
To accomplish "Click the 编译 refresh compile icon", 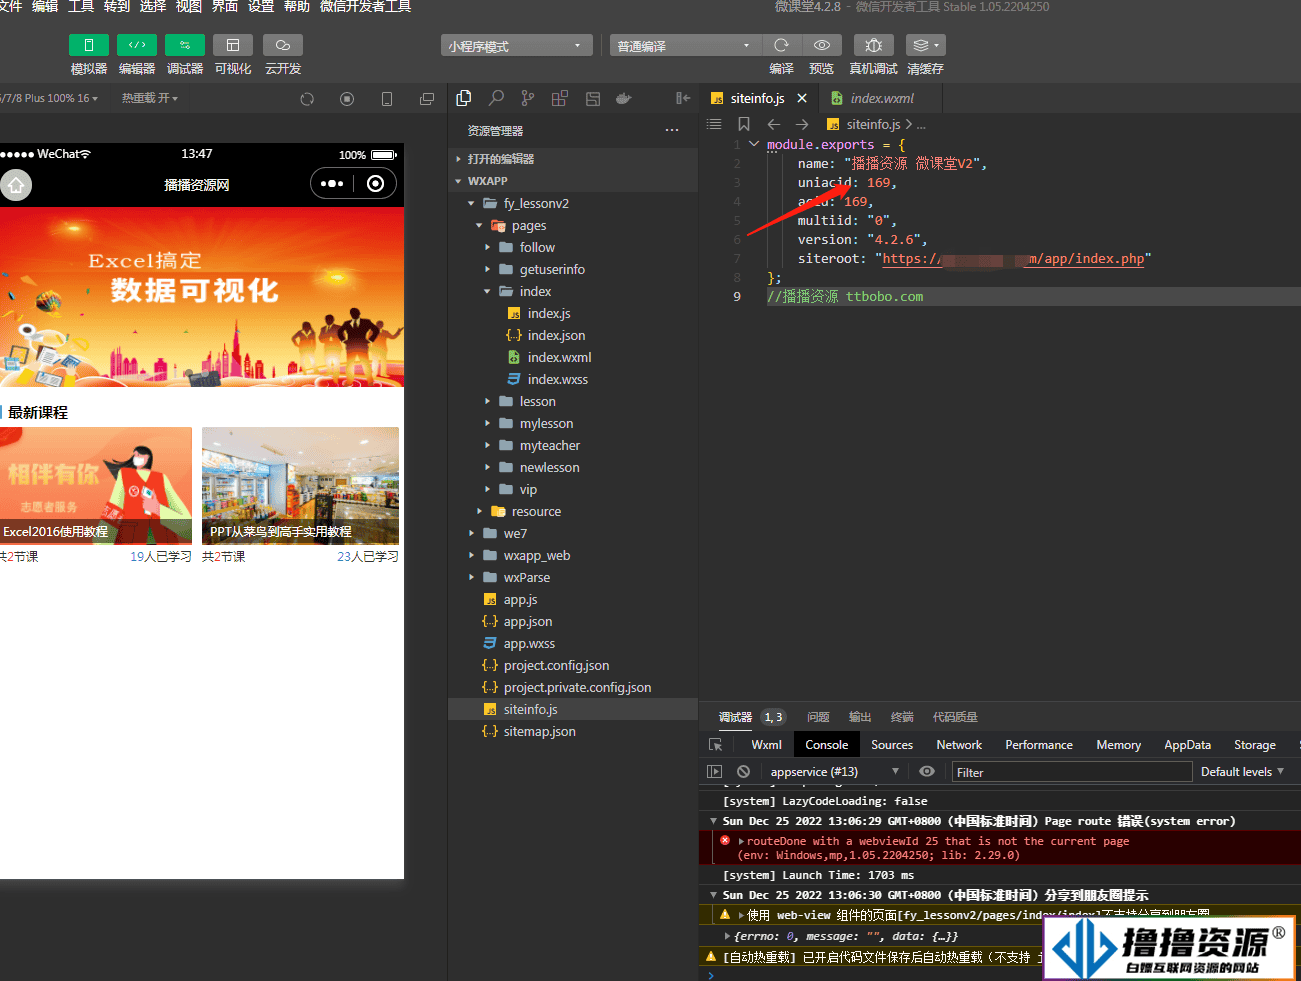I will (x=782, y=45).
